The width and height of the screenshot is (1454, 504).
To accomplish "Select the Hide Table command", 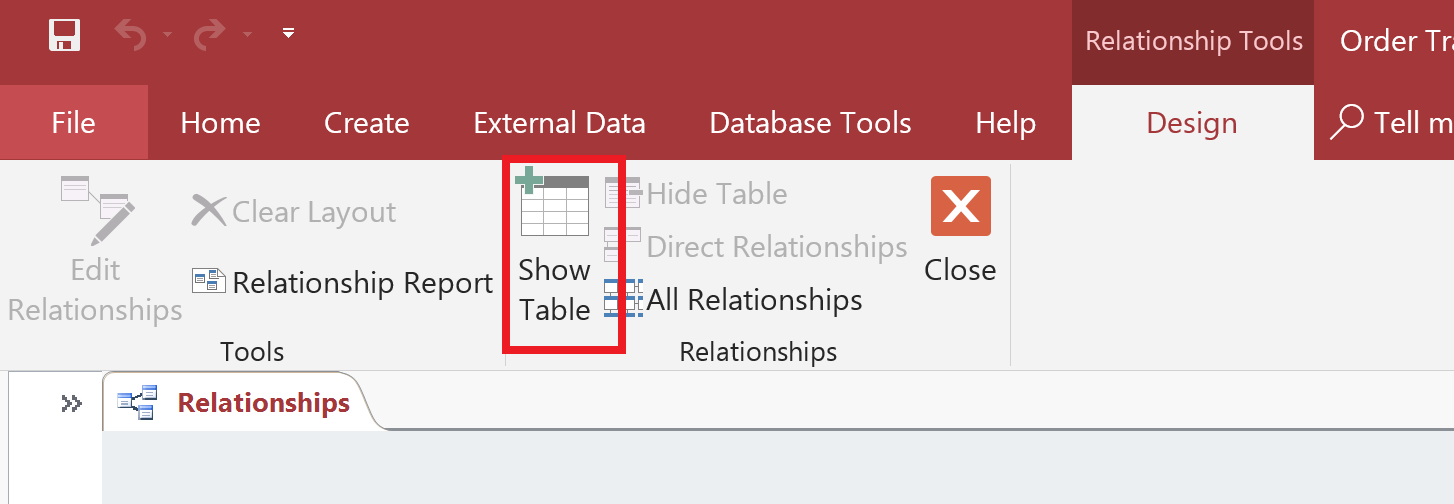I will [696, 193].
